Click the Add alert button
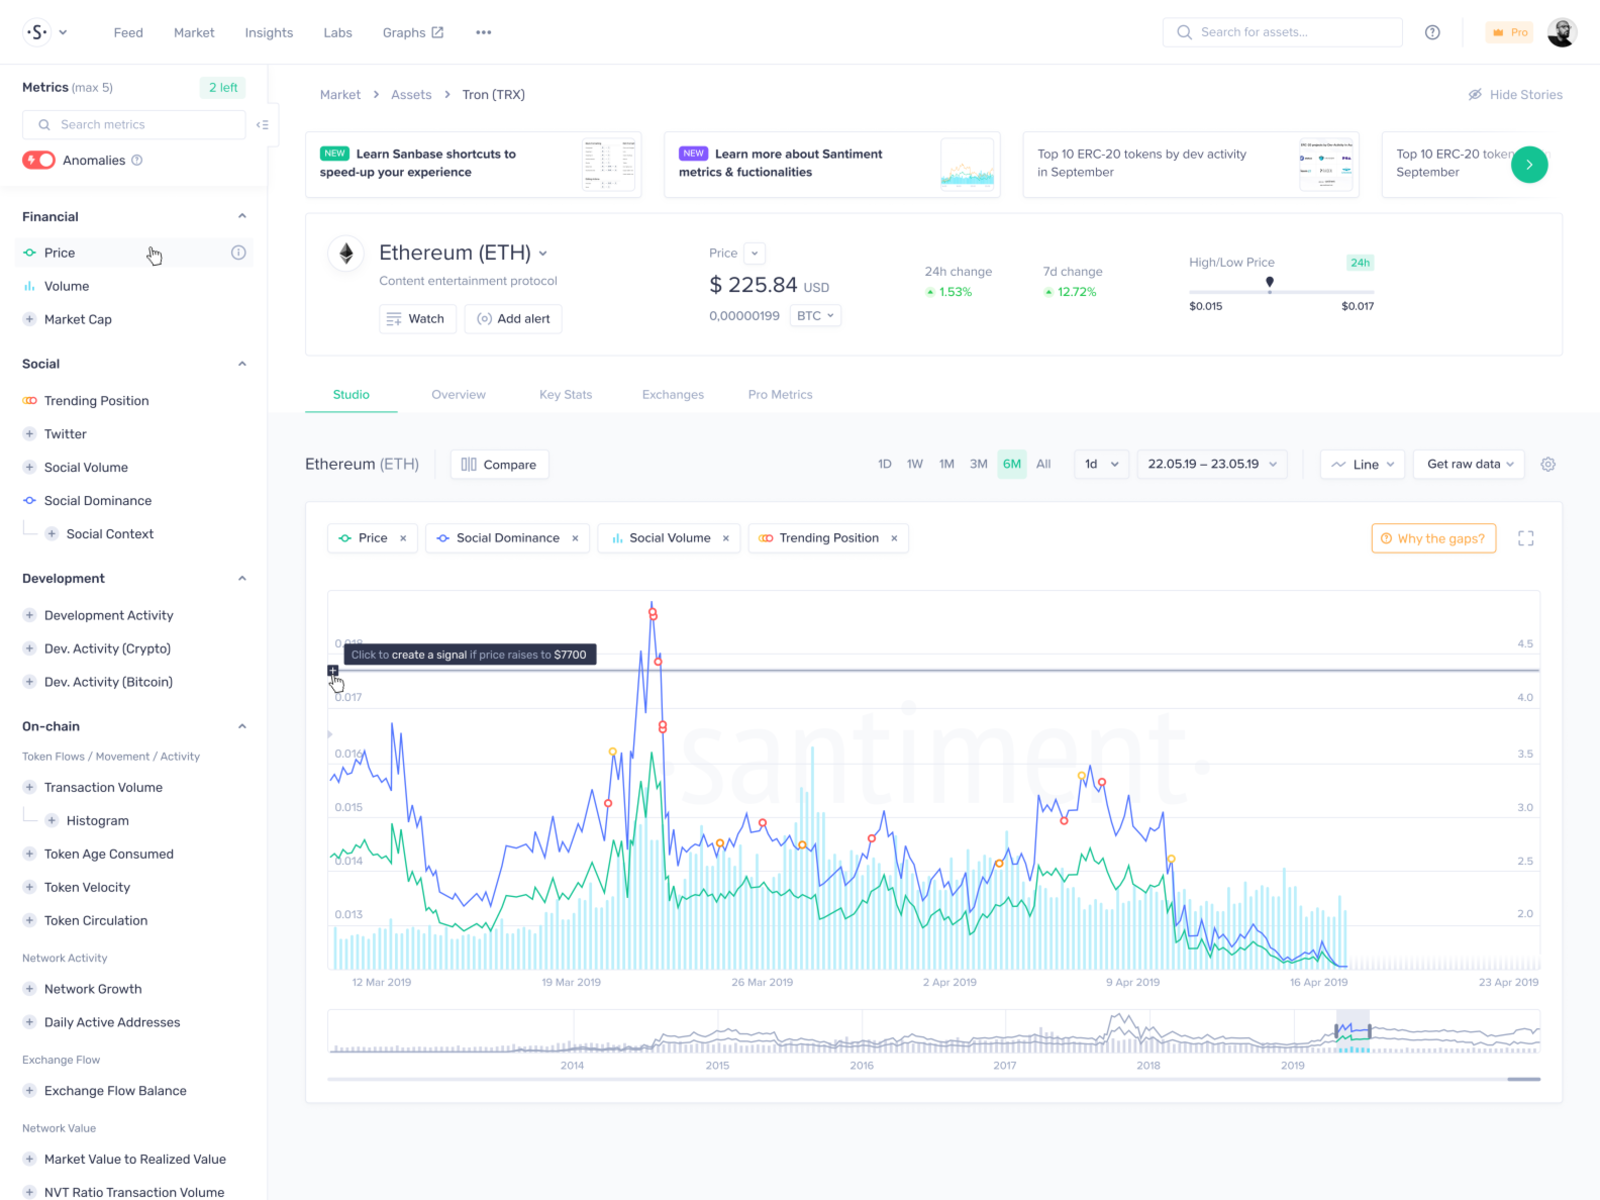The image size is (1600, 1200). tap(513, 319)
